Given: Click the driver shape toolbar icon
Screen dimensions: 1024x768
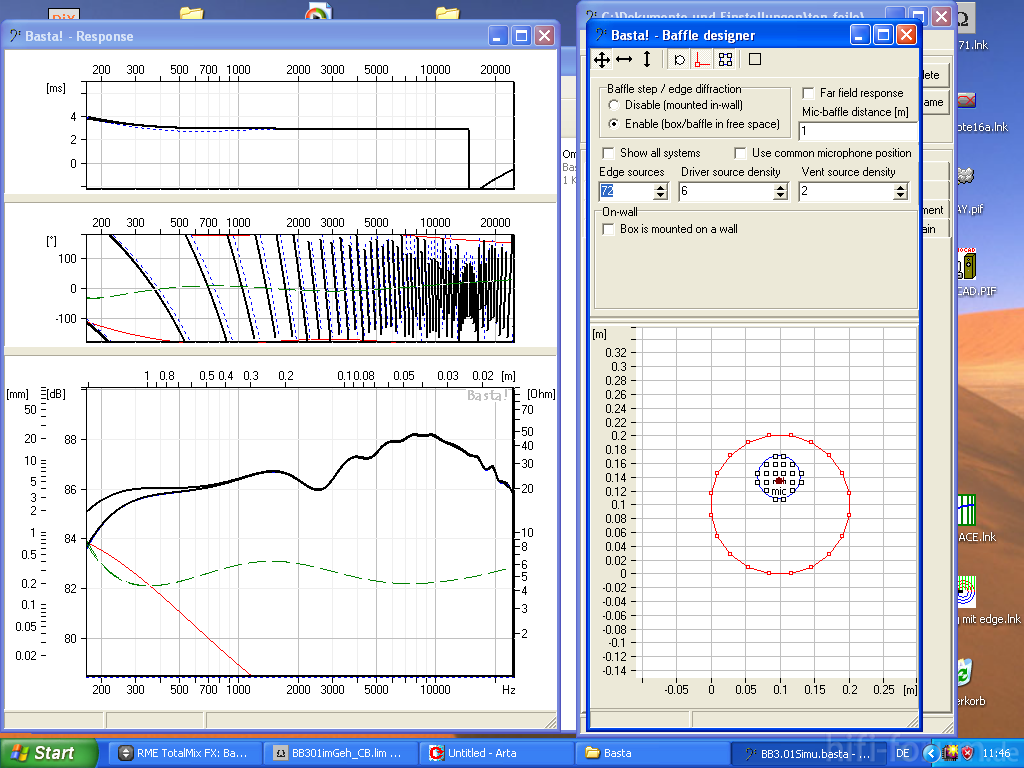Looking at the screenshot, I should click(679, 60).
